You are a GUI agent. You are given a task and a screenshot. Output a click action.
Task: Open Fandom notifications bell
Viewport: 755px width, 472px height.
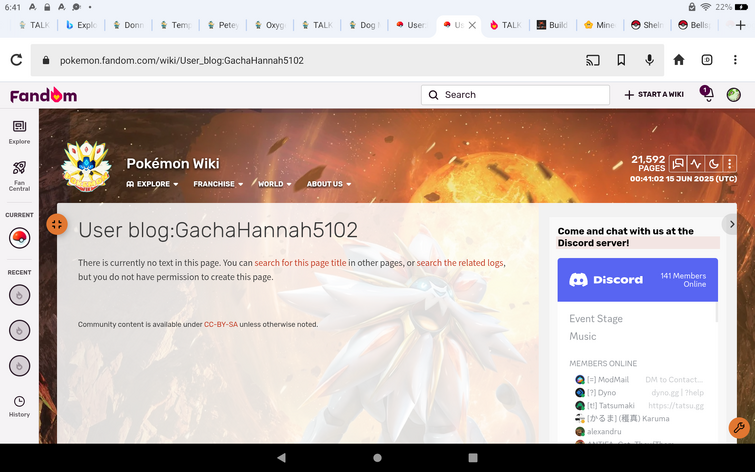(707, 94)
